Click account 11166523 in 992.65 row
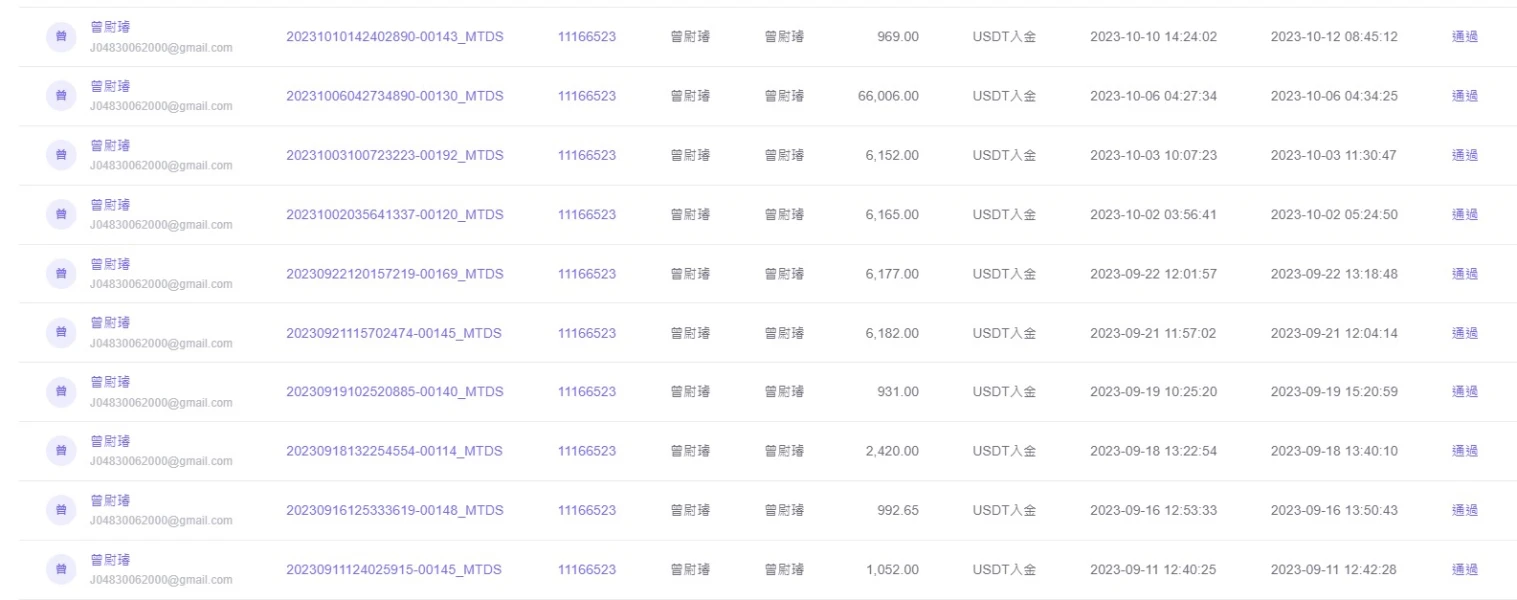 586,510
